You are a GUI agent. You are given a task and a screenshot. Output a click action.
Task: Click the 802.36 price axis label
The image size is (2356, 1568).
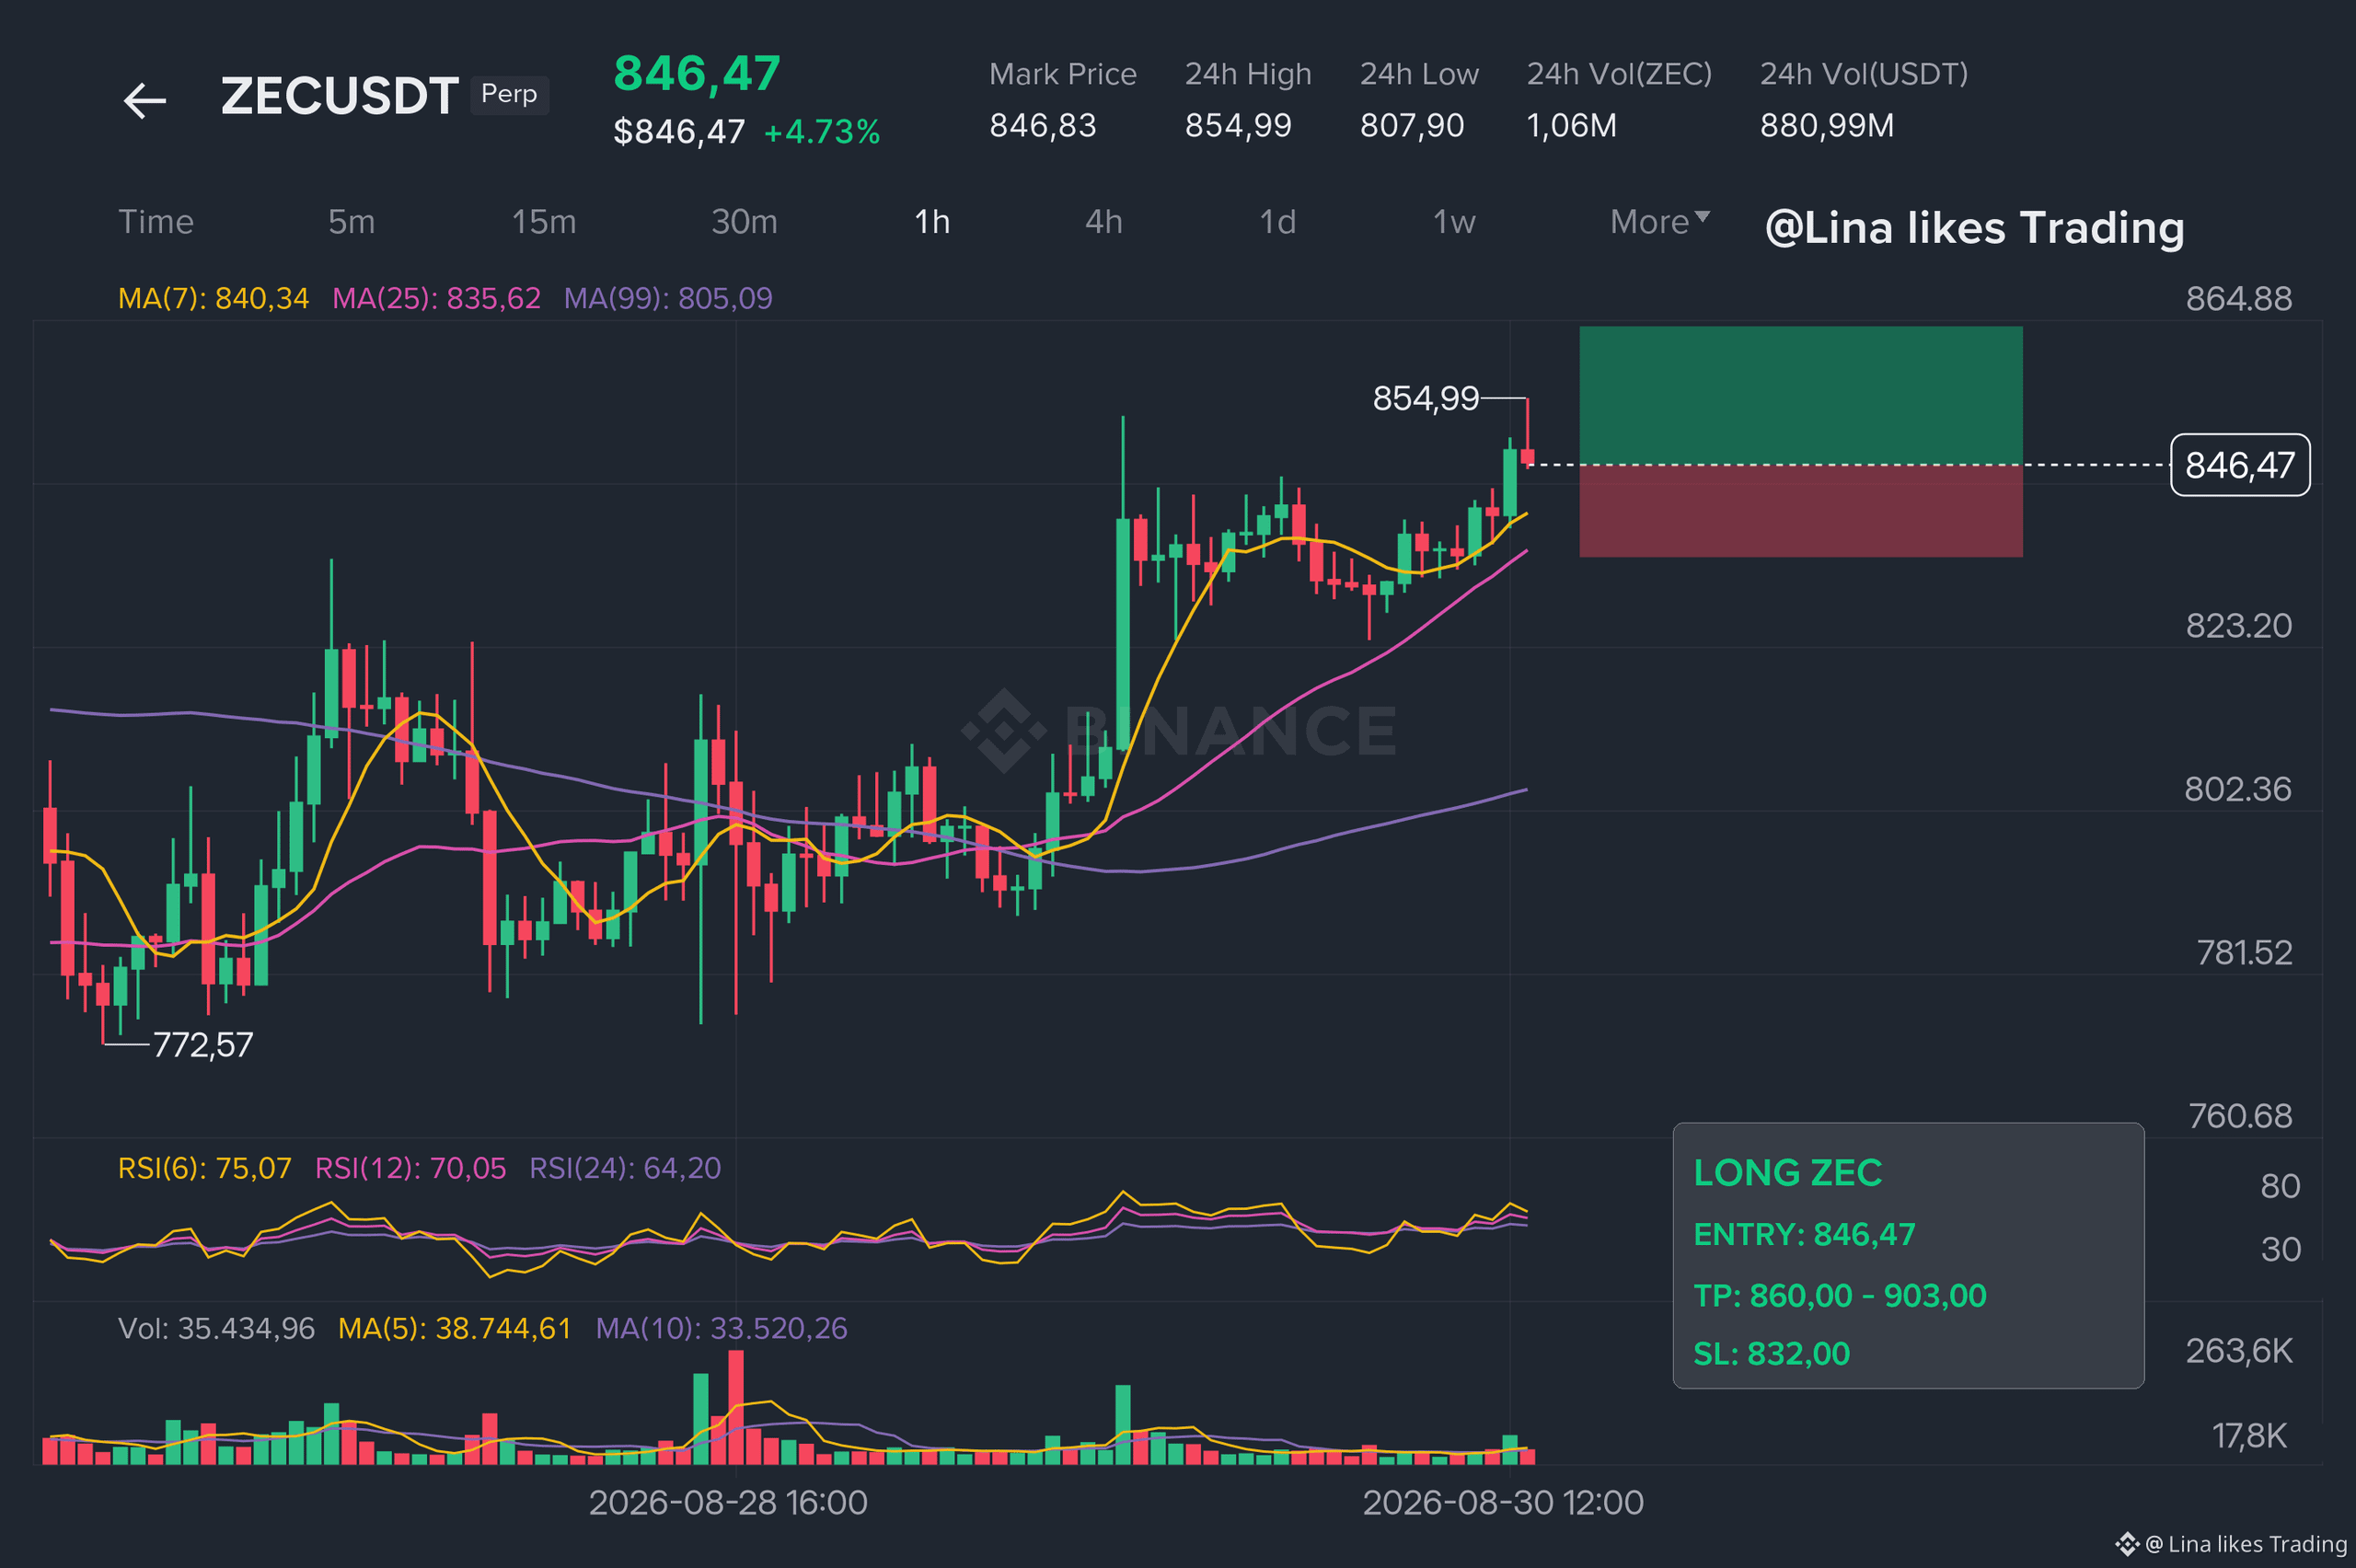[2237, 790]
